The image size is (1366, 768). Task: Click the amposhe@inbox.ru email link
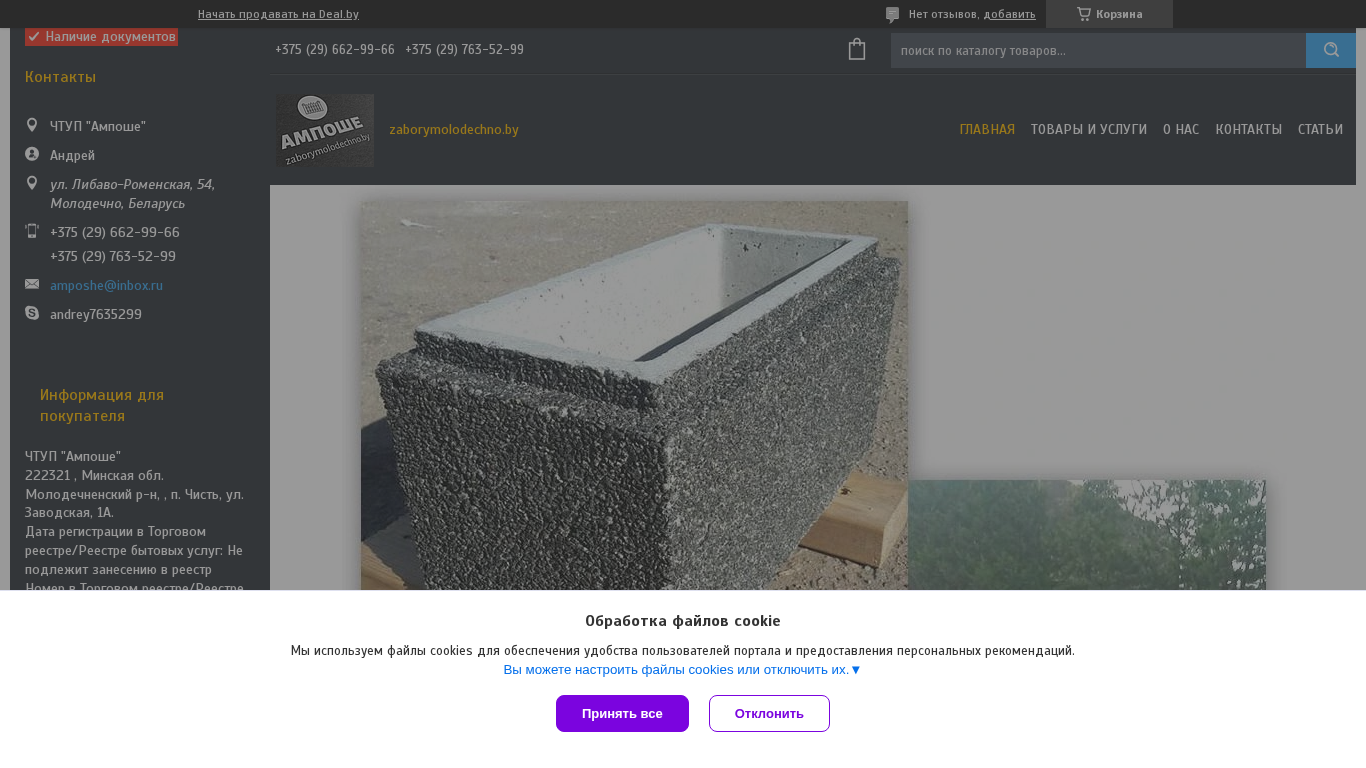[x=106, y=285]
